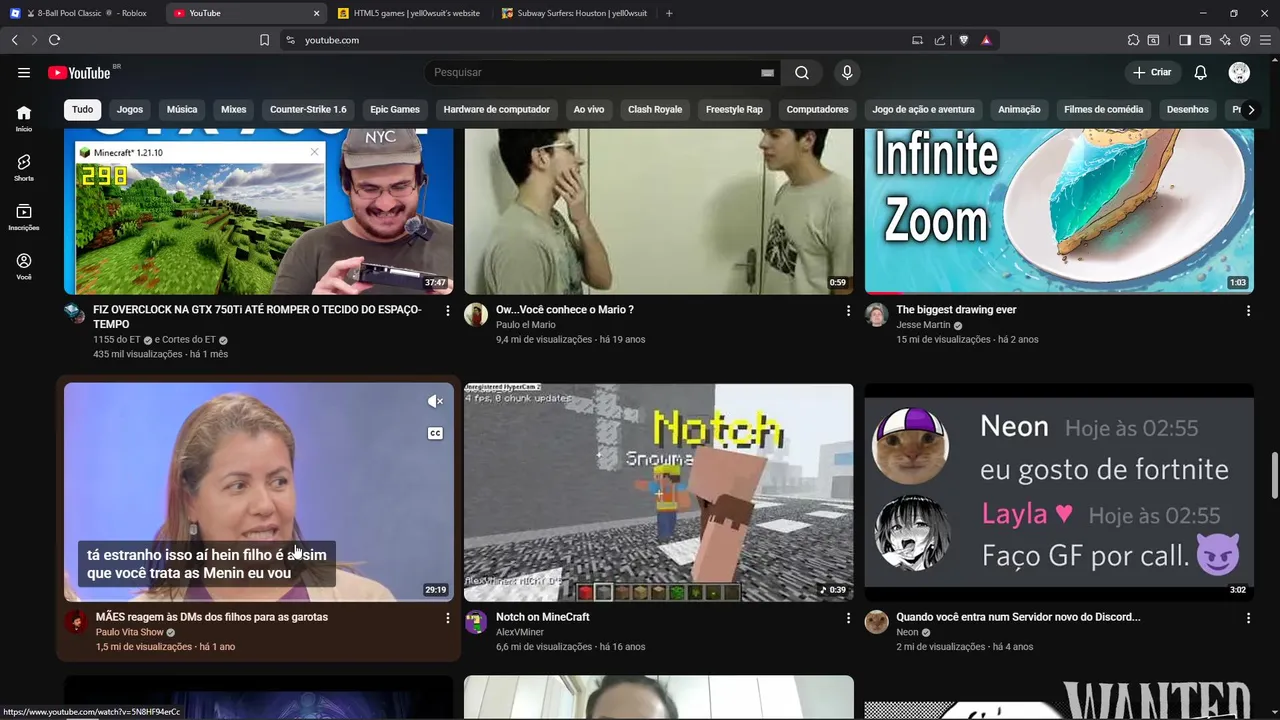Open the Infinite Zoom video thumbnail
The image size is (1280, 720).
pos(1059,211)
